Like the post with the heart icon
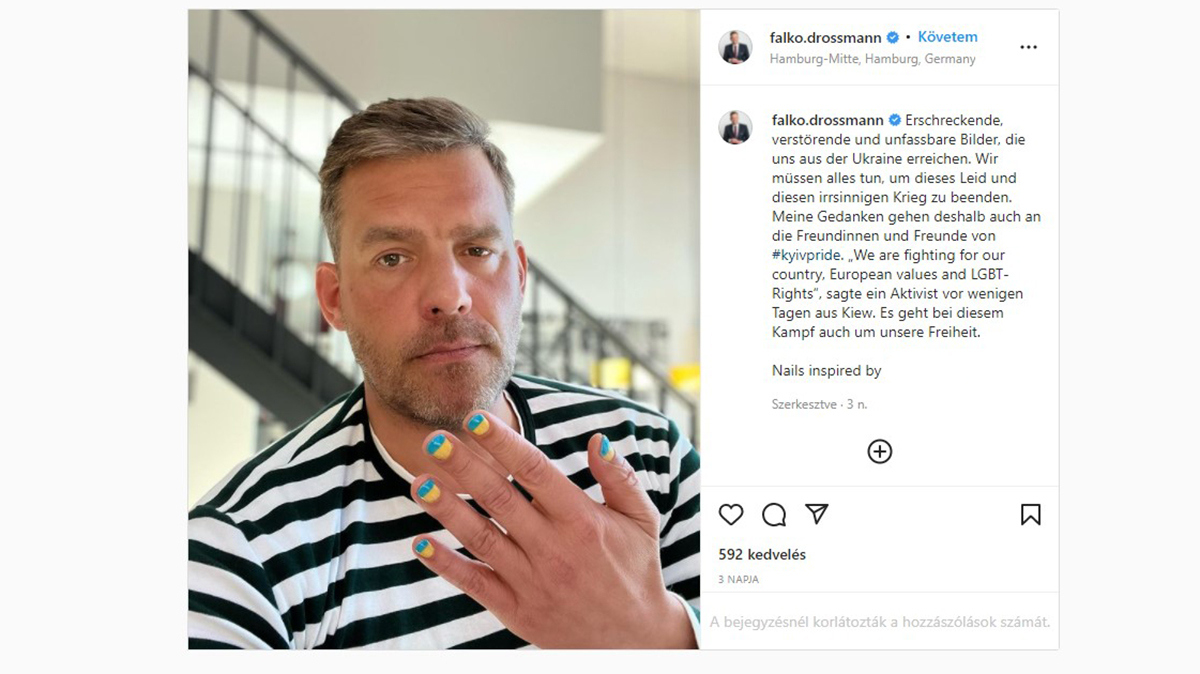1200x674 pixels. (731, 514)
